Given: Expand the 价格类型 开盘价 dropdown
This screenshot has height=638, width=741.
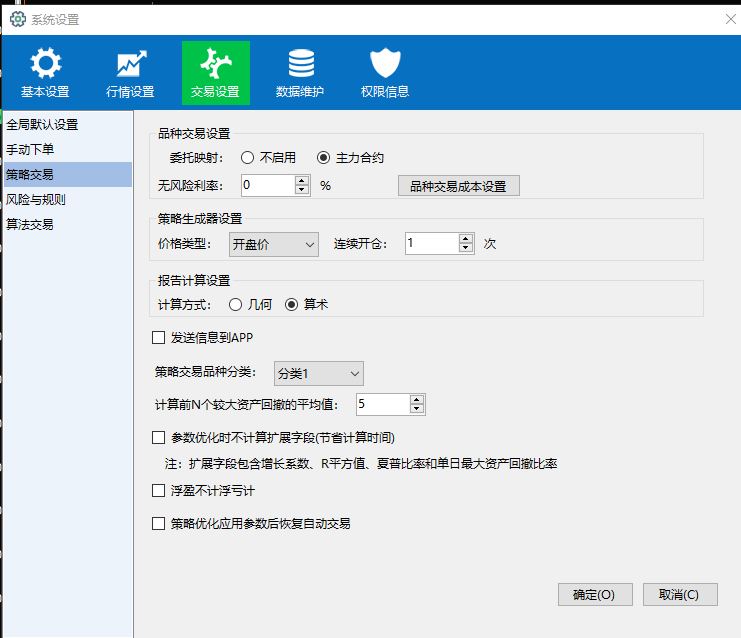Looking at the screenshot, I should 273,244.
